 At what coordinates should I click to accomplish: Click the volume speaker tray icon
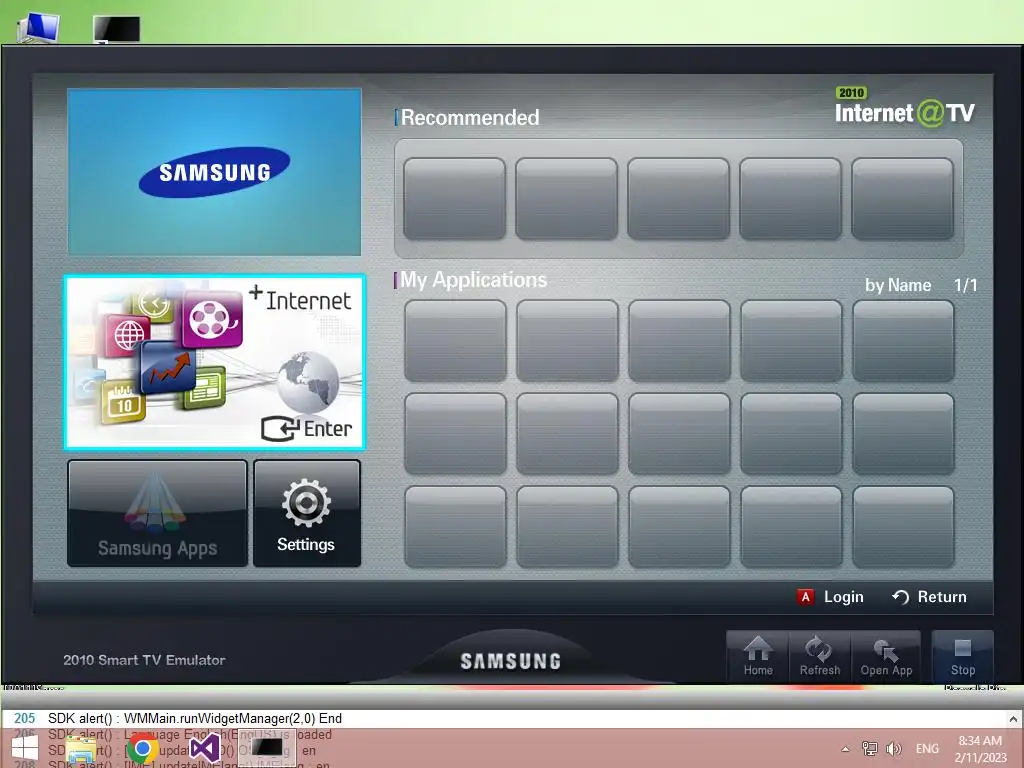pos(893,748)
